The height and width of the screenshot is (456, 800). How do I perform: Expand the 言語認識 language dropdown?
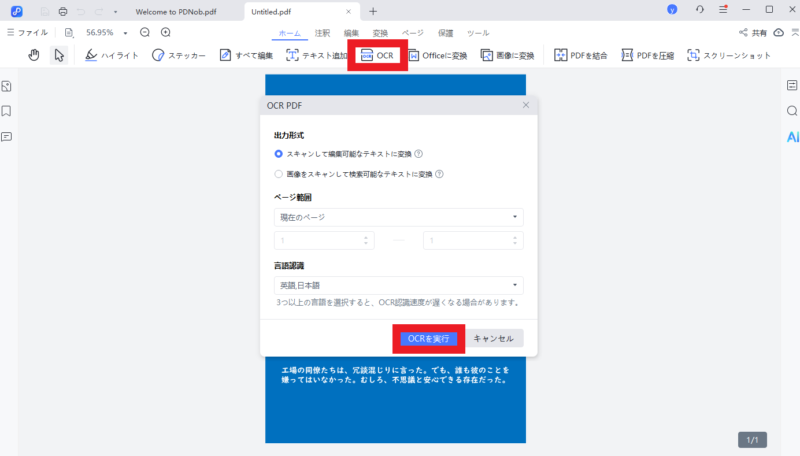point(398,285)
